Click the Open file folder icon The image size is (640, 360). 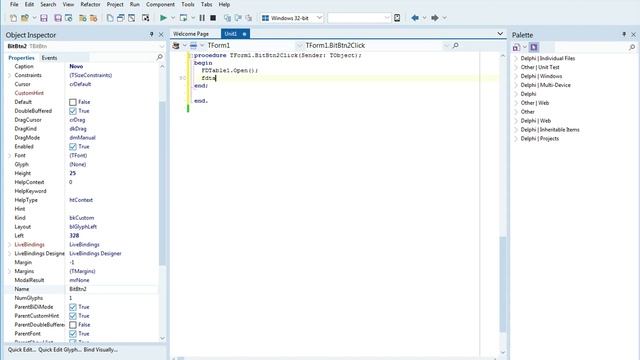(25, 18)
